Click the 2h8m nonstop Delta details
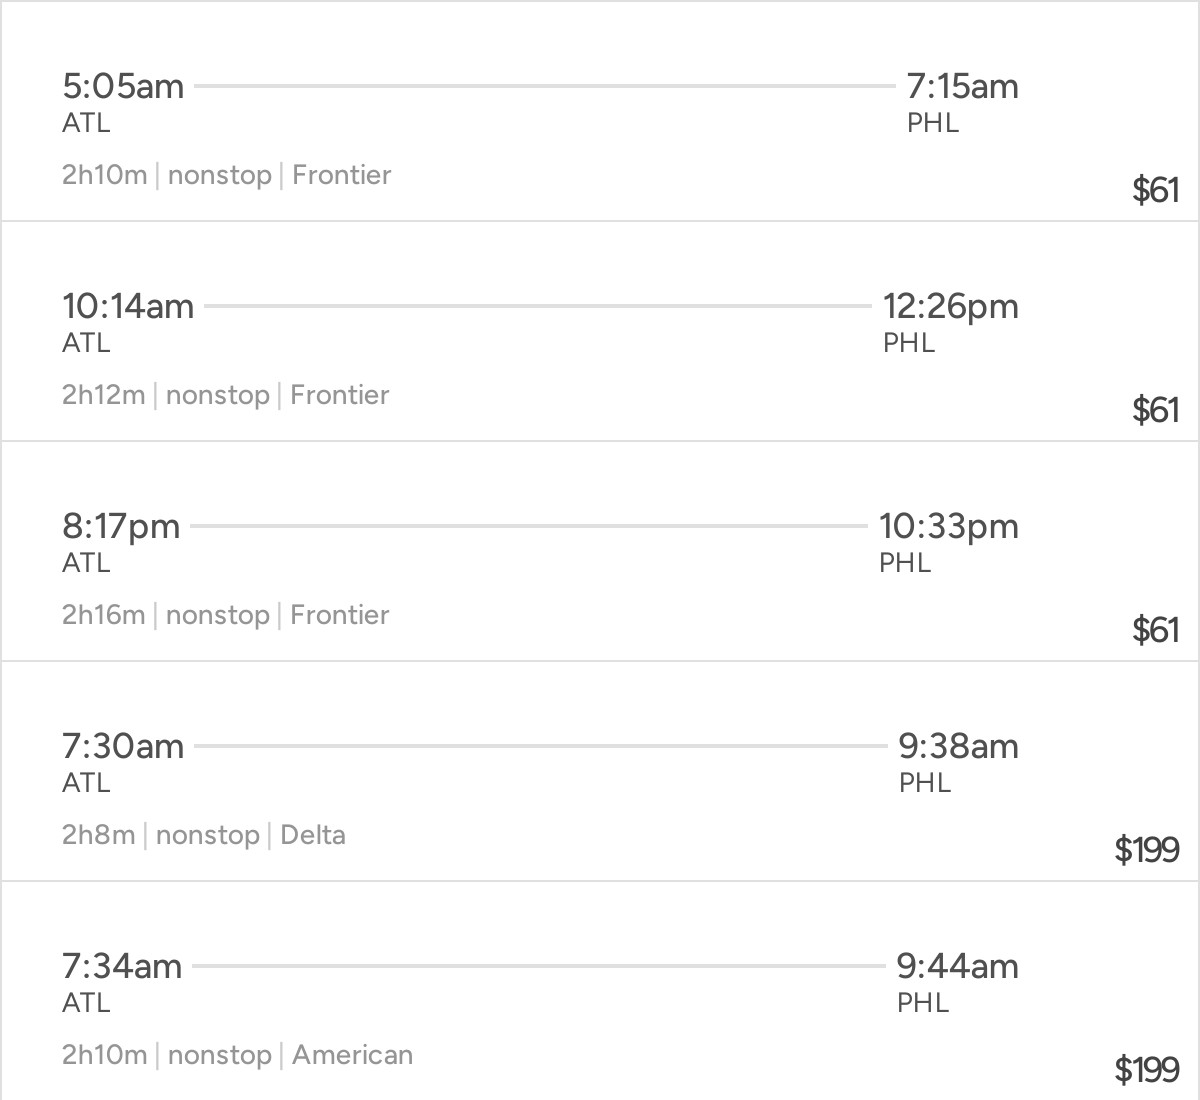Viewport: 1200px width, 1100px height. [204, 835]
